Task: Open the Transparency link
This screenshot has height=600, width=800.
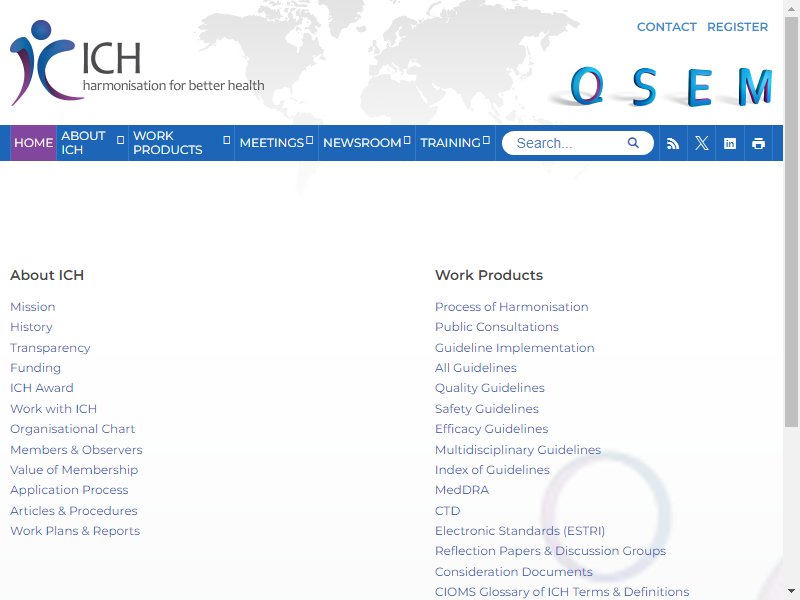Action: (50, 348)
